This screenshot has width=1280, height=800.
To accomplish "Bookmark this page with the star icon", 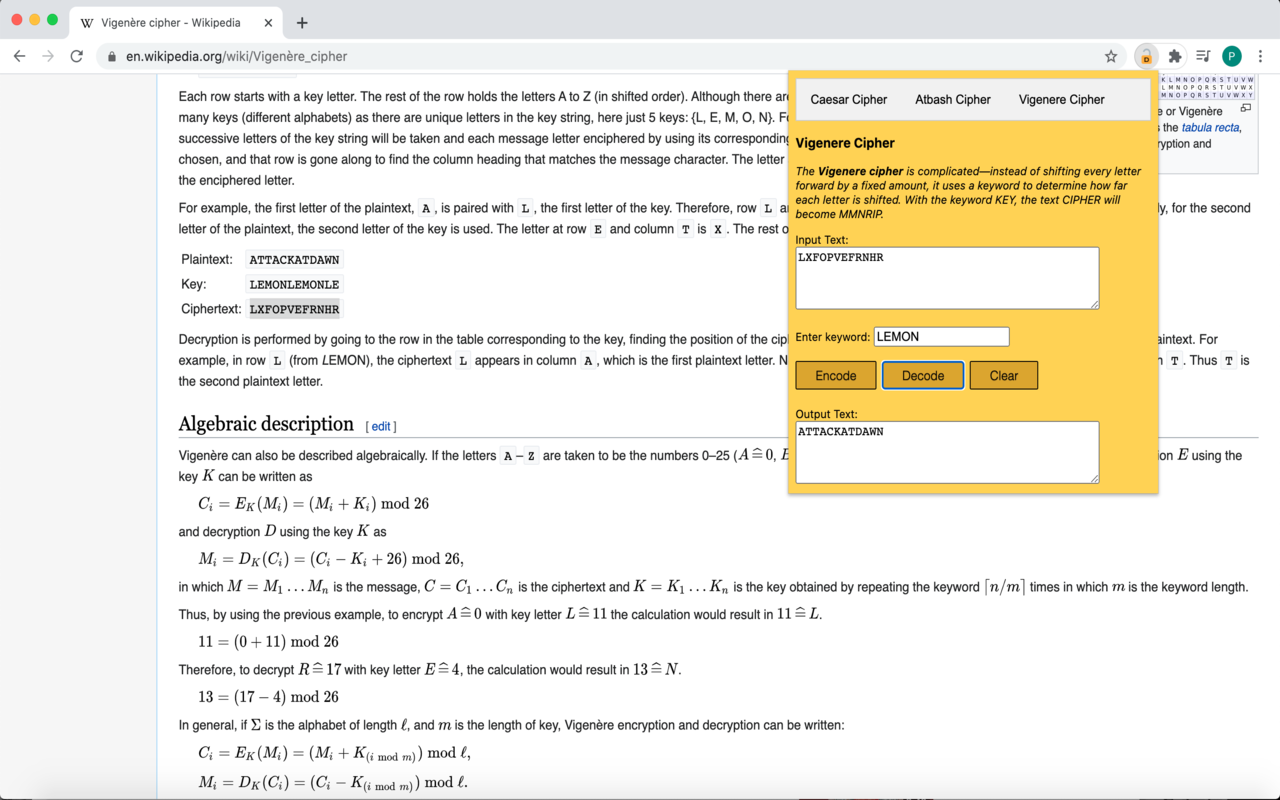I will (x=1111, y=56).
